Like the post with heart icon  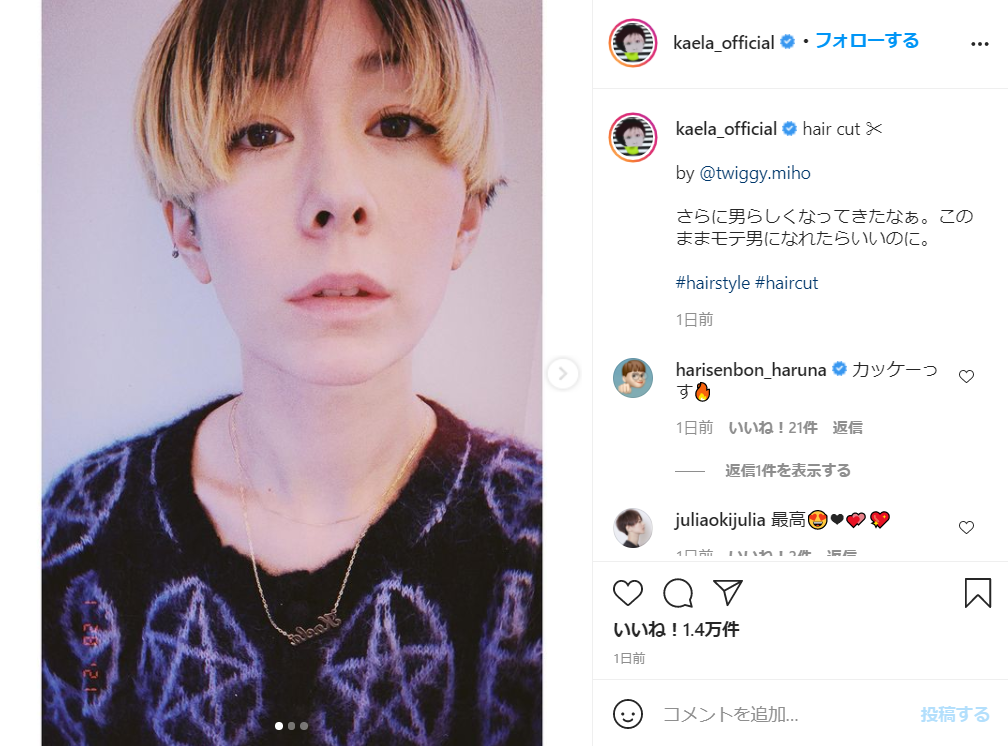point(628,593)
